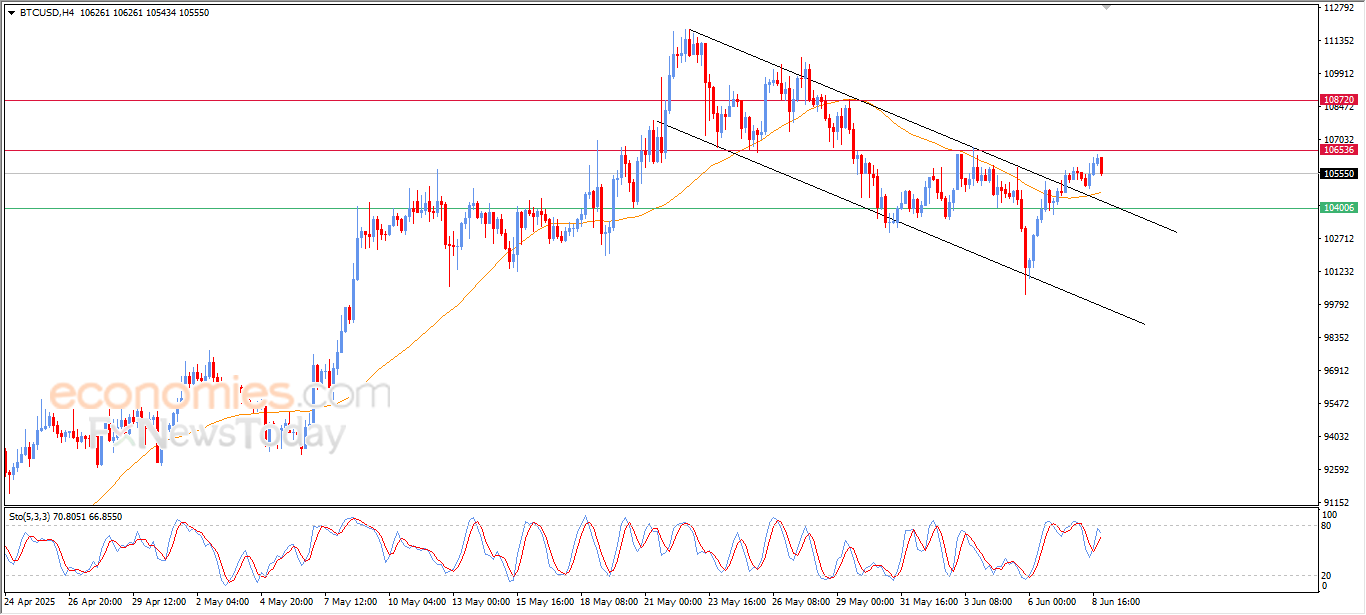
Task: Click the 99792 price axis value
Action: [x=1336, y=305]
